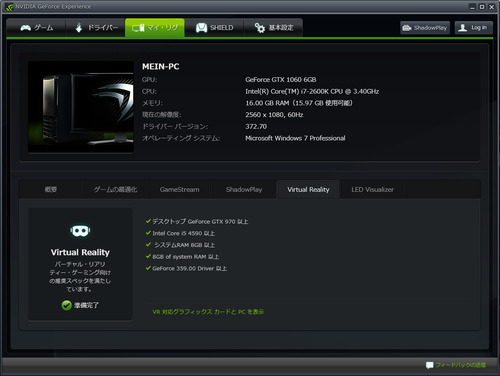Click the driver version 372.70 value
Screen dimensions: 500x376
point(256,126)
